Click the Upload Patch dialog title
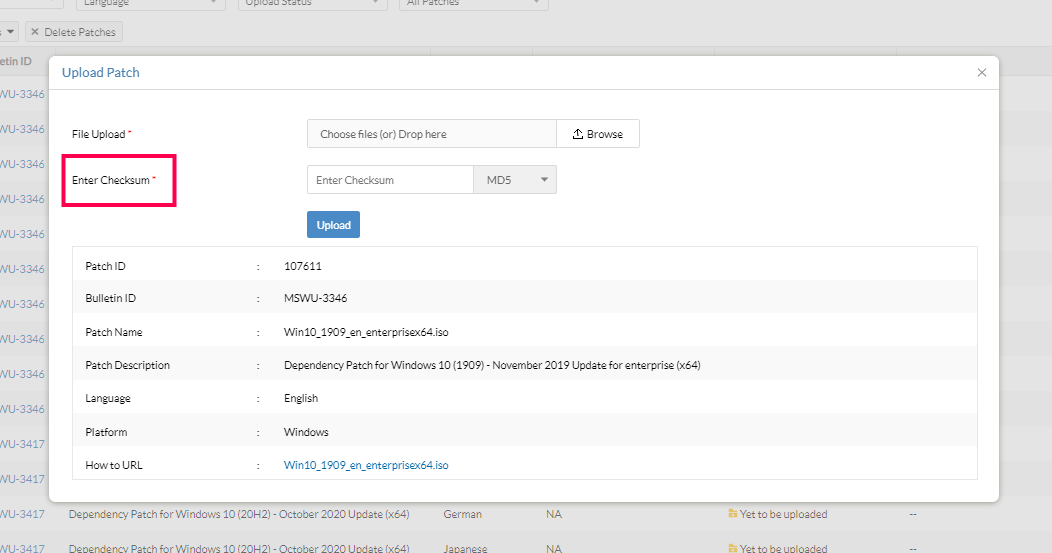The height and width of the screenshot is (553, 1052). point(101,72)
